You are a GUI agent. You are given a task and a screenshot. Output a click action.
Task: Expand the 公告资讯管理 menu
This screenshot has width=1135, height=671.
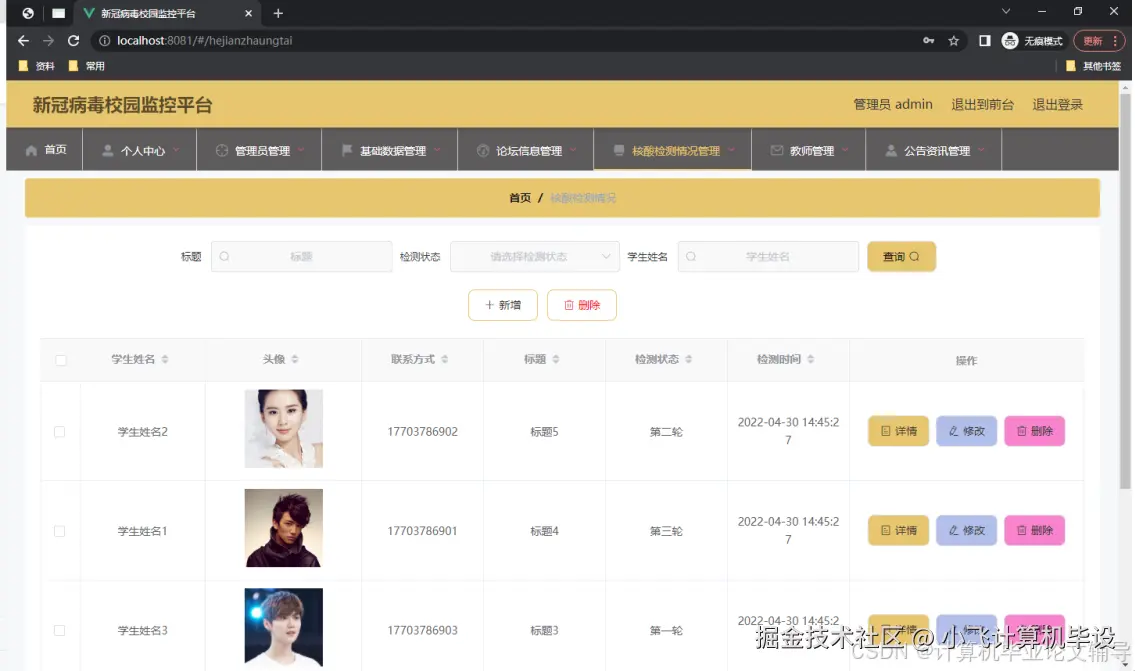[x=934, y=150]
